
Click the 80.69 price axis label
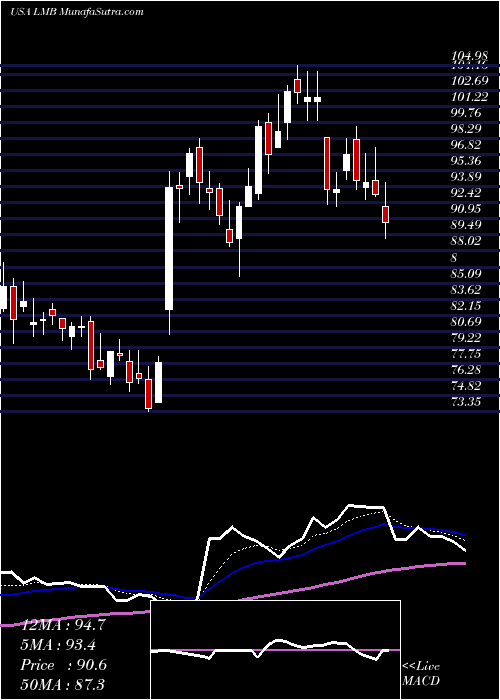click(467, 321)
